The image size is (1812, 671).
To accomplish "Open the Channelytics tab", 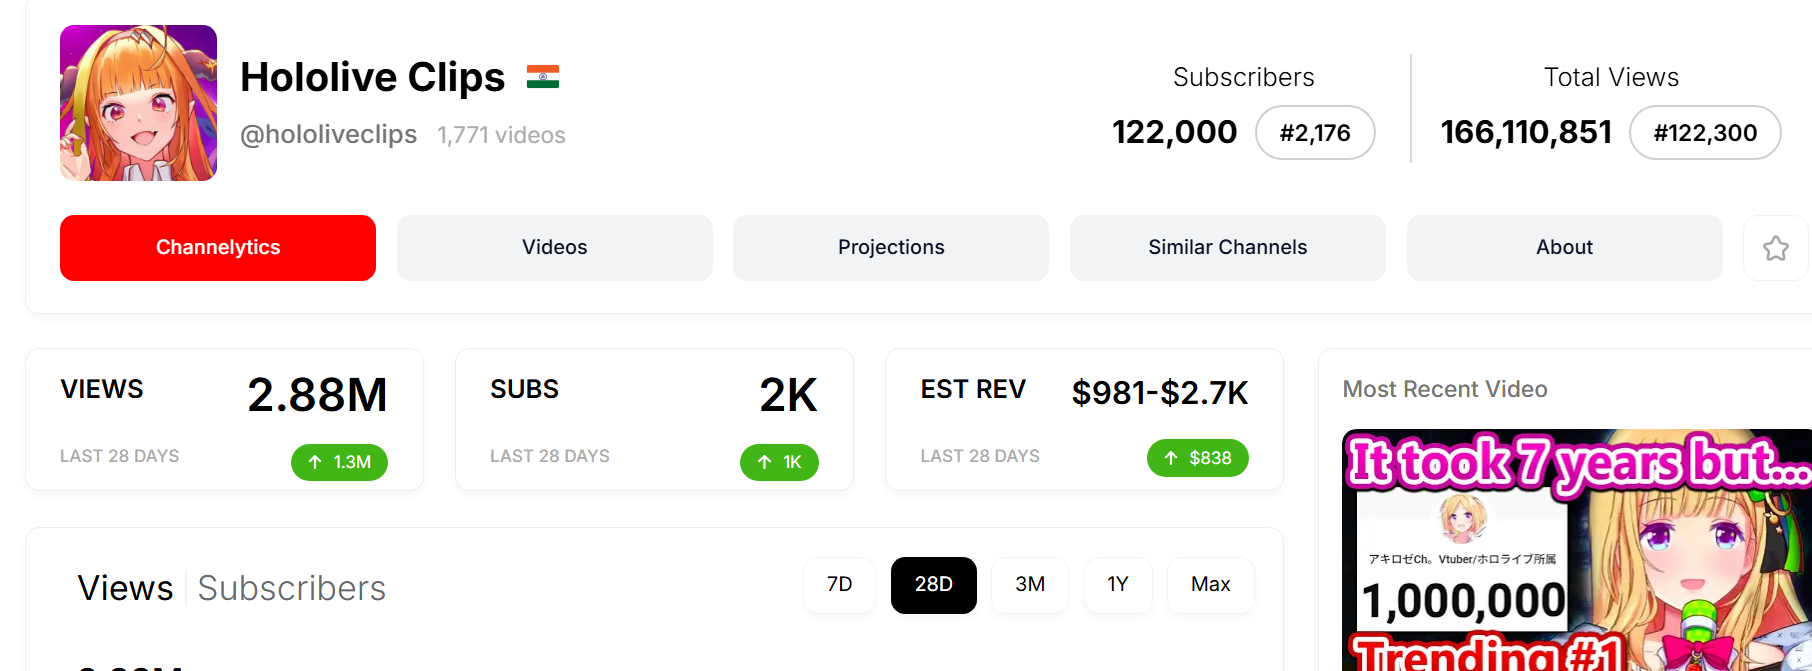I will click(x=218, y=248).
